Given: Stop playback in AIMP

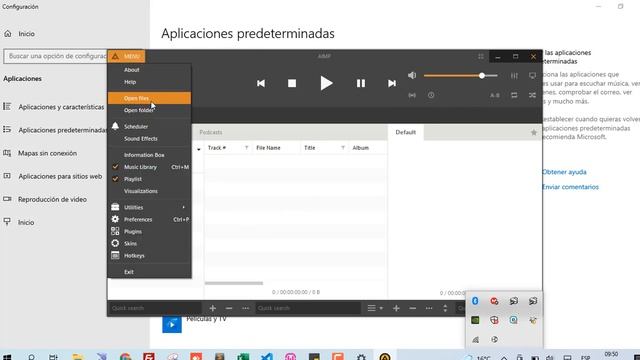Looking at the screenshot, I should [292, 83].
